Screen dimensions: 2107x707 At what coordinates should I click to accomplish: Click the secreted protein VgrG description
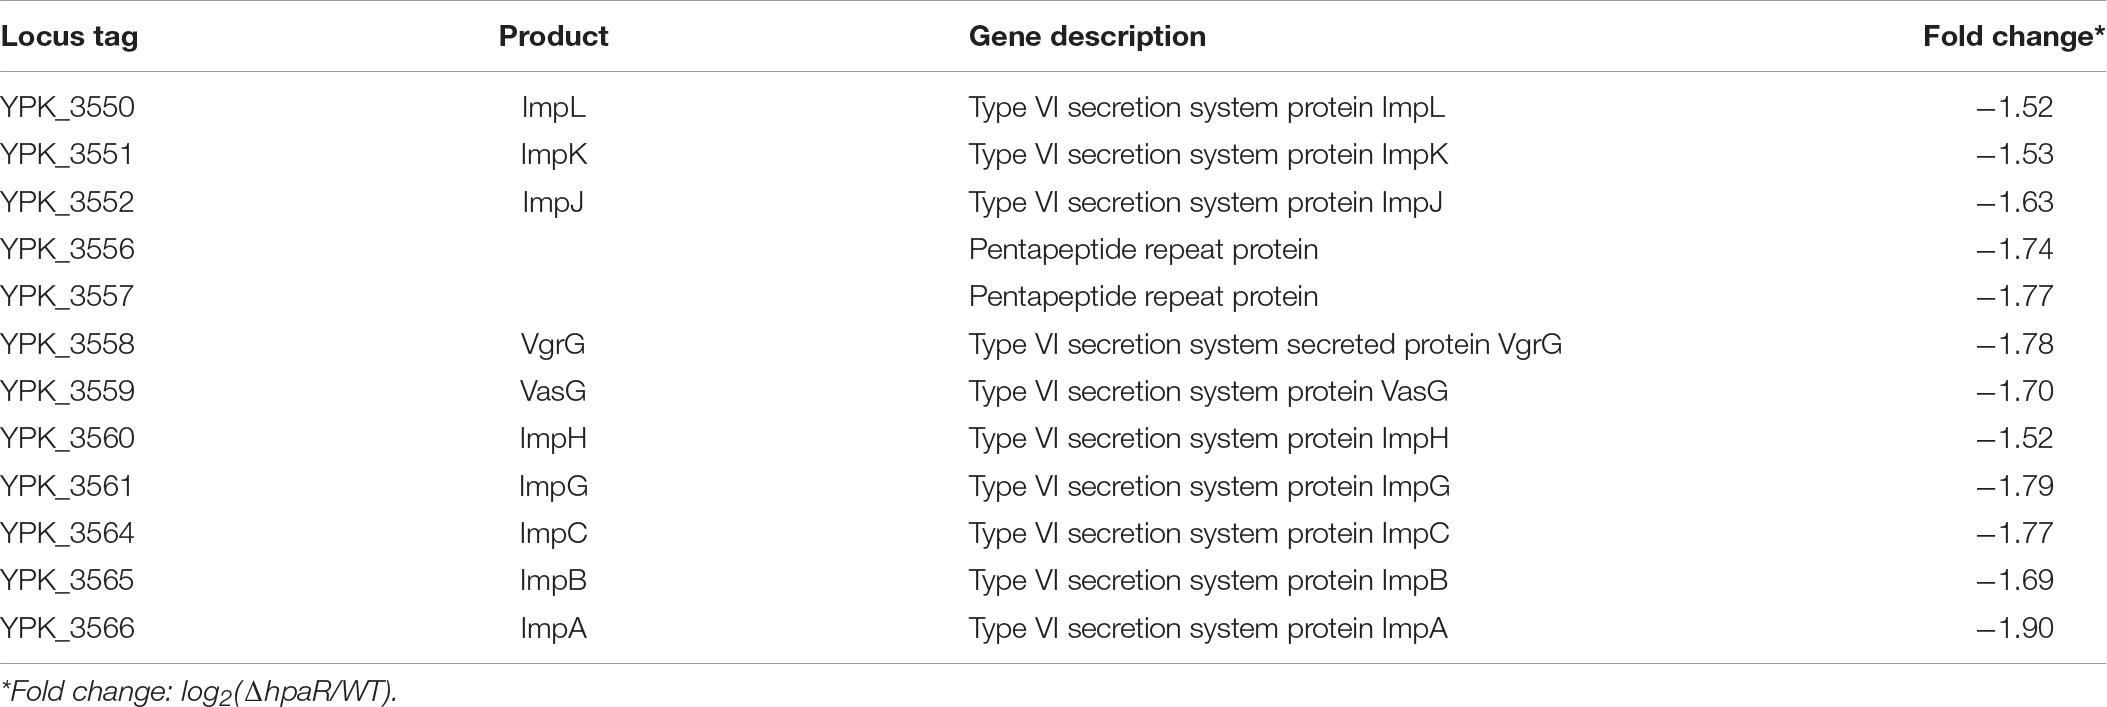pyautogui.click(x=1265, y=344)
